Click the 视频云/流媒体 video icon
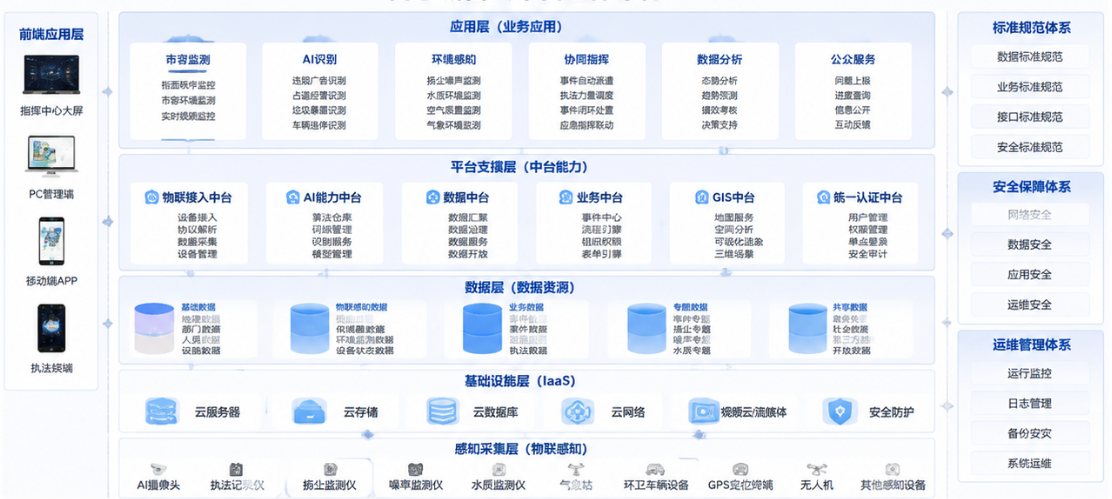 704,411
